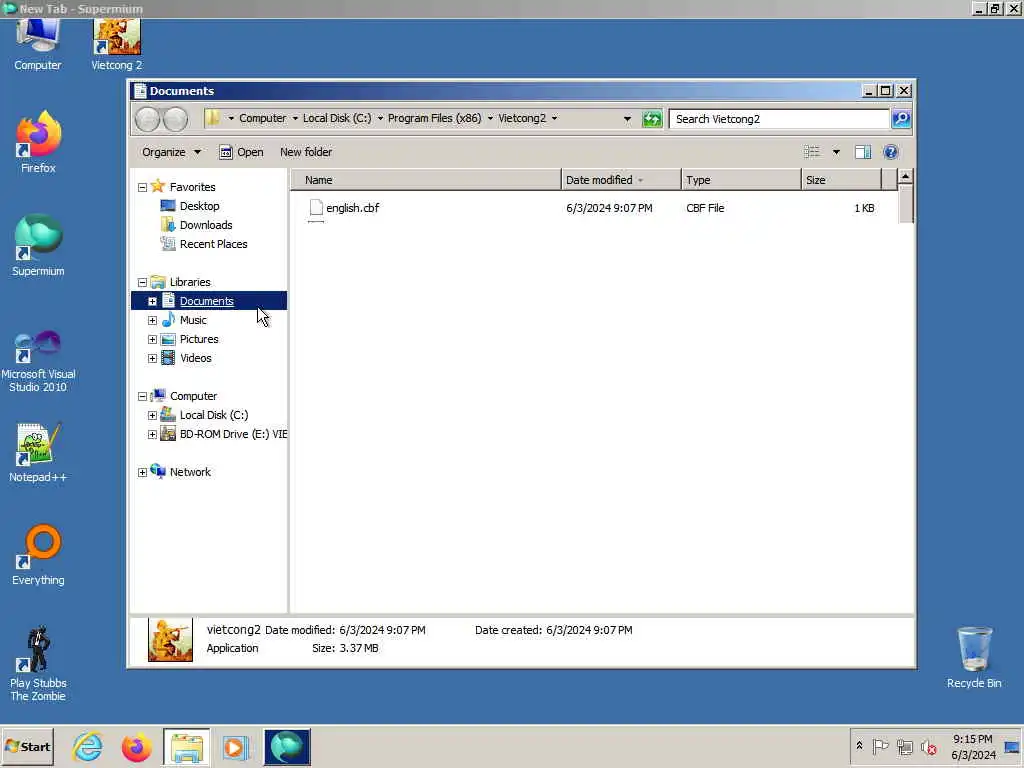Click the Search Vietcong2 input field
Screen dimensions: 1024x768
point(778,119)
